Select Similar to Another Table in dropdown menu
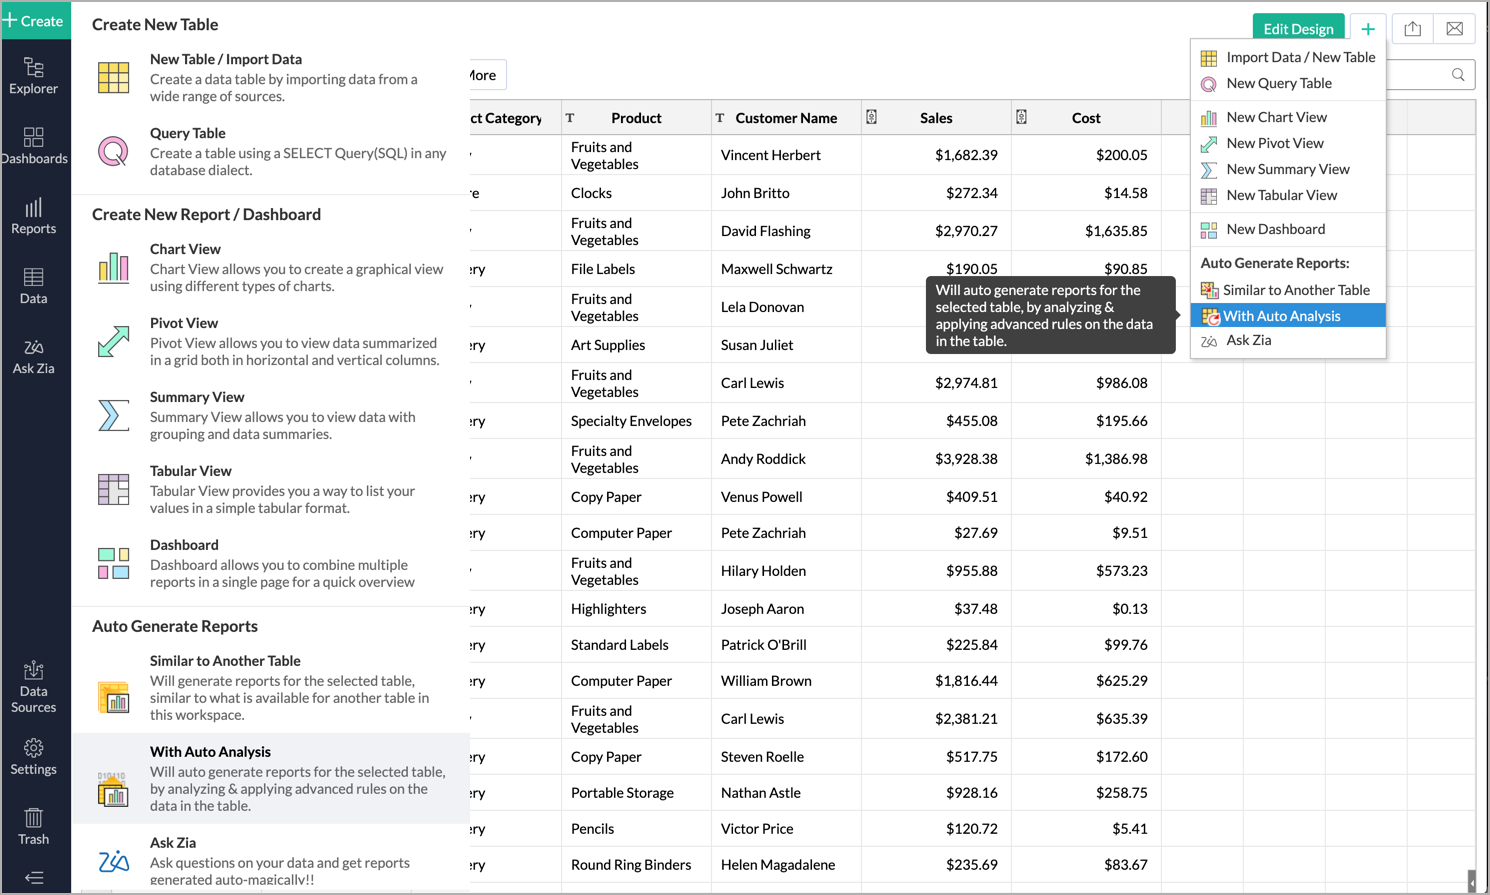This screenshot has height=895, width=1490. (x=1288, y=290)
